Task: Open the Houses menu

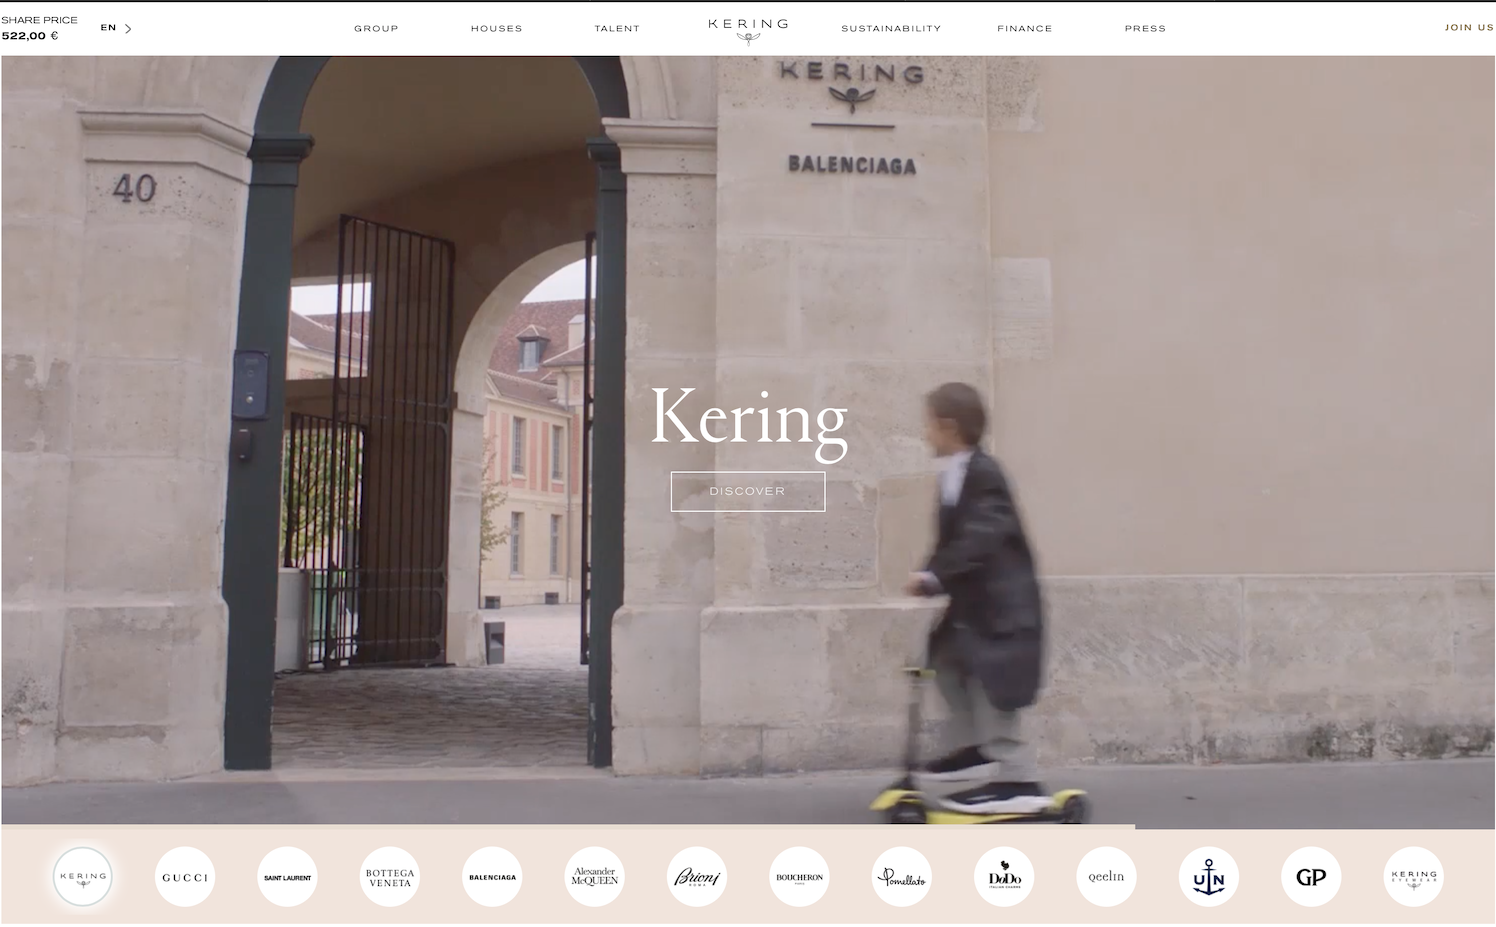Action: [497, 28]
